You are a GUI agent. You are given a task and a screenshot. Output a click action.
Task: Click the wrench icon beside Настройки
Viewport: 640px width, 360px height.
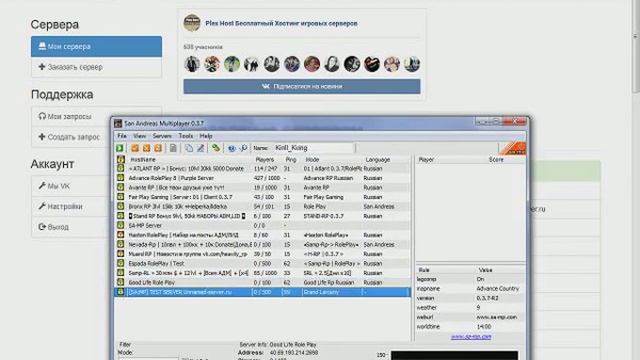pos(42,206)
